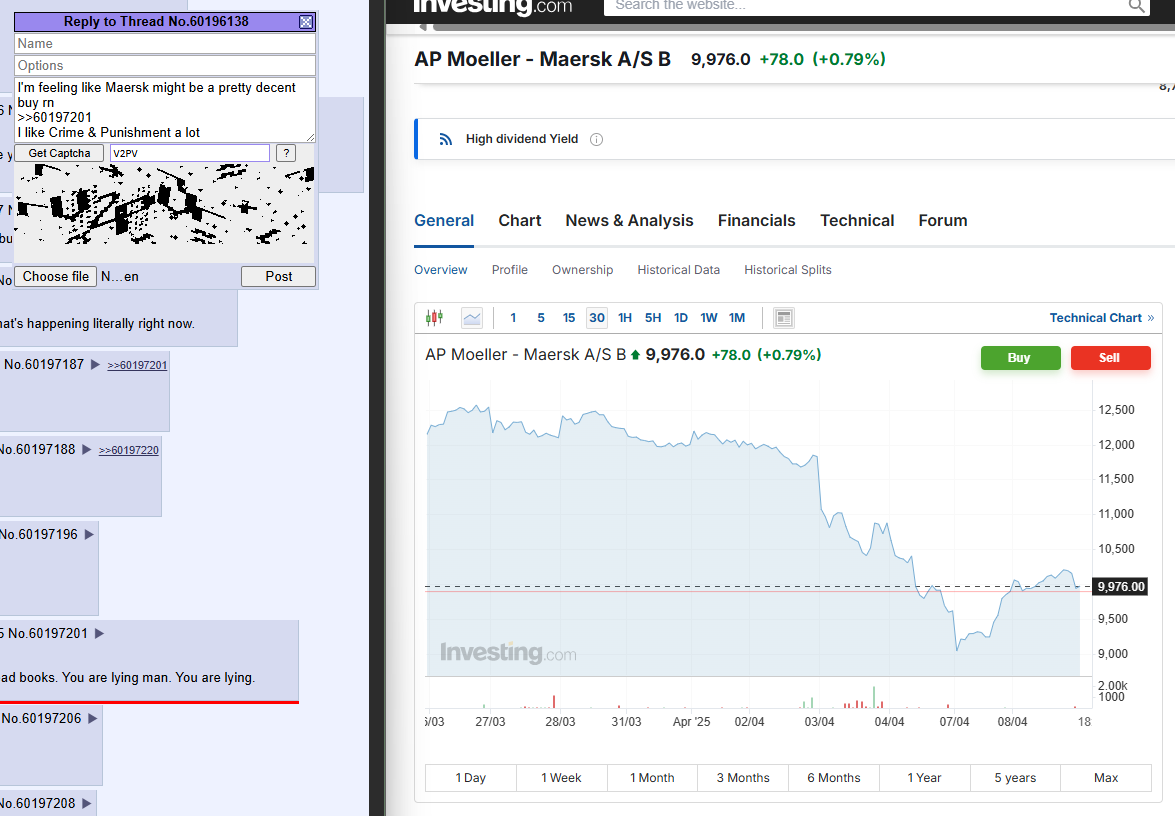
Task: Open post menu arrow for No.60197188
Action: [86, 450]
